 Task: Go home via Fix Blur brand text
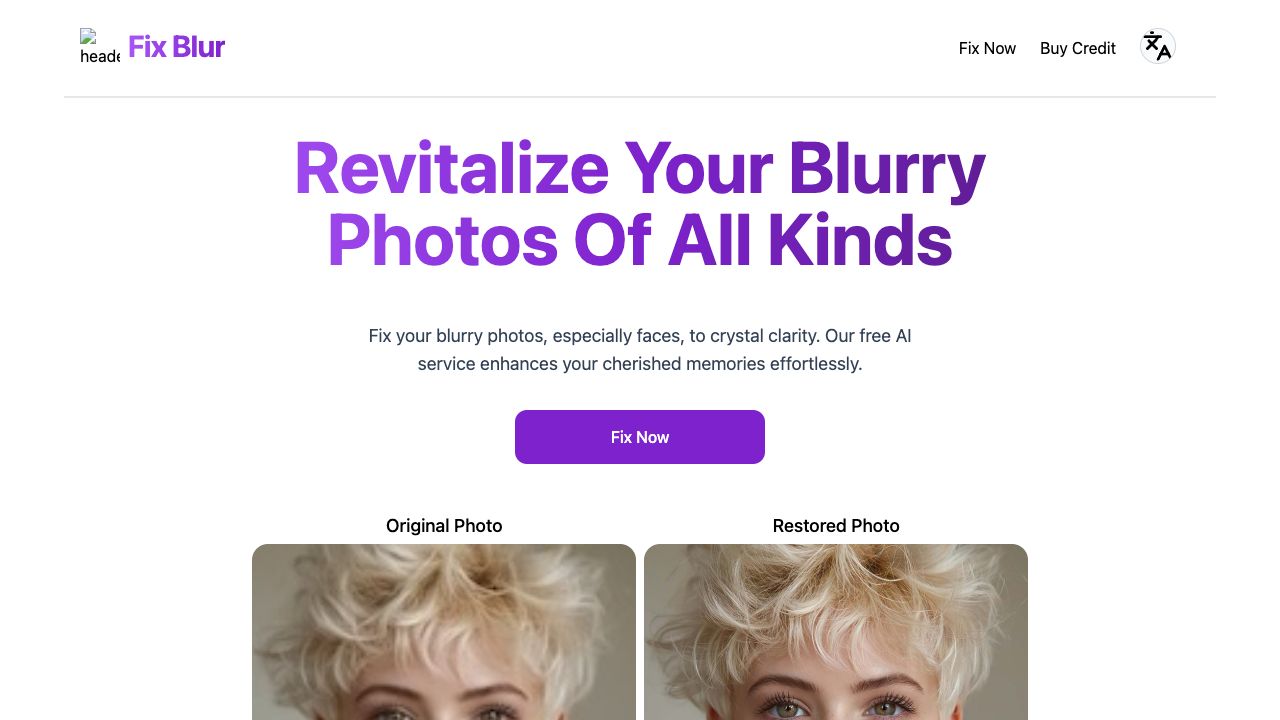tap(176, 46)
